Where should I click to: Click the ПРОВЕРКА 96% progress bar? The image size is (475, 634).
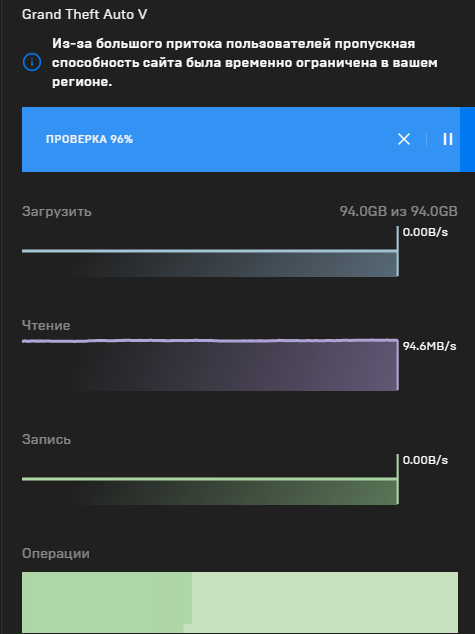(241, 139)
